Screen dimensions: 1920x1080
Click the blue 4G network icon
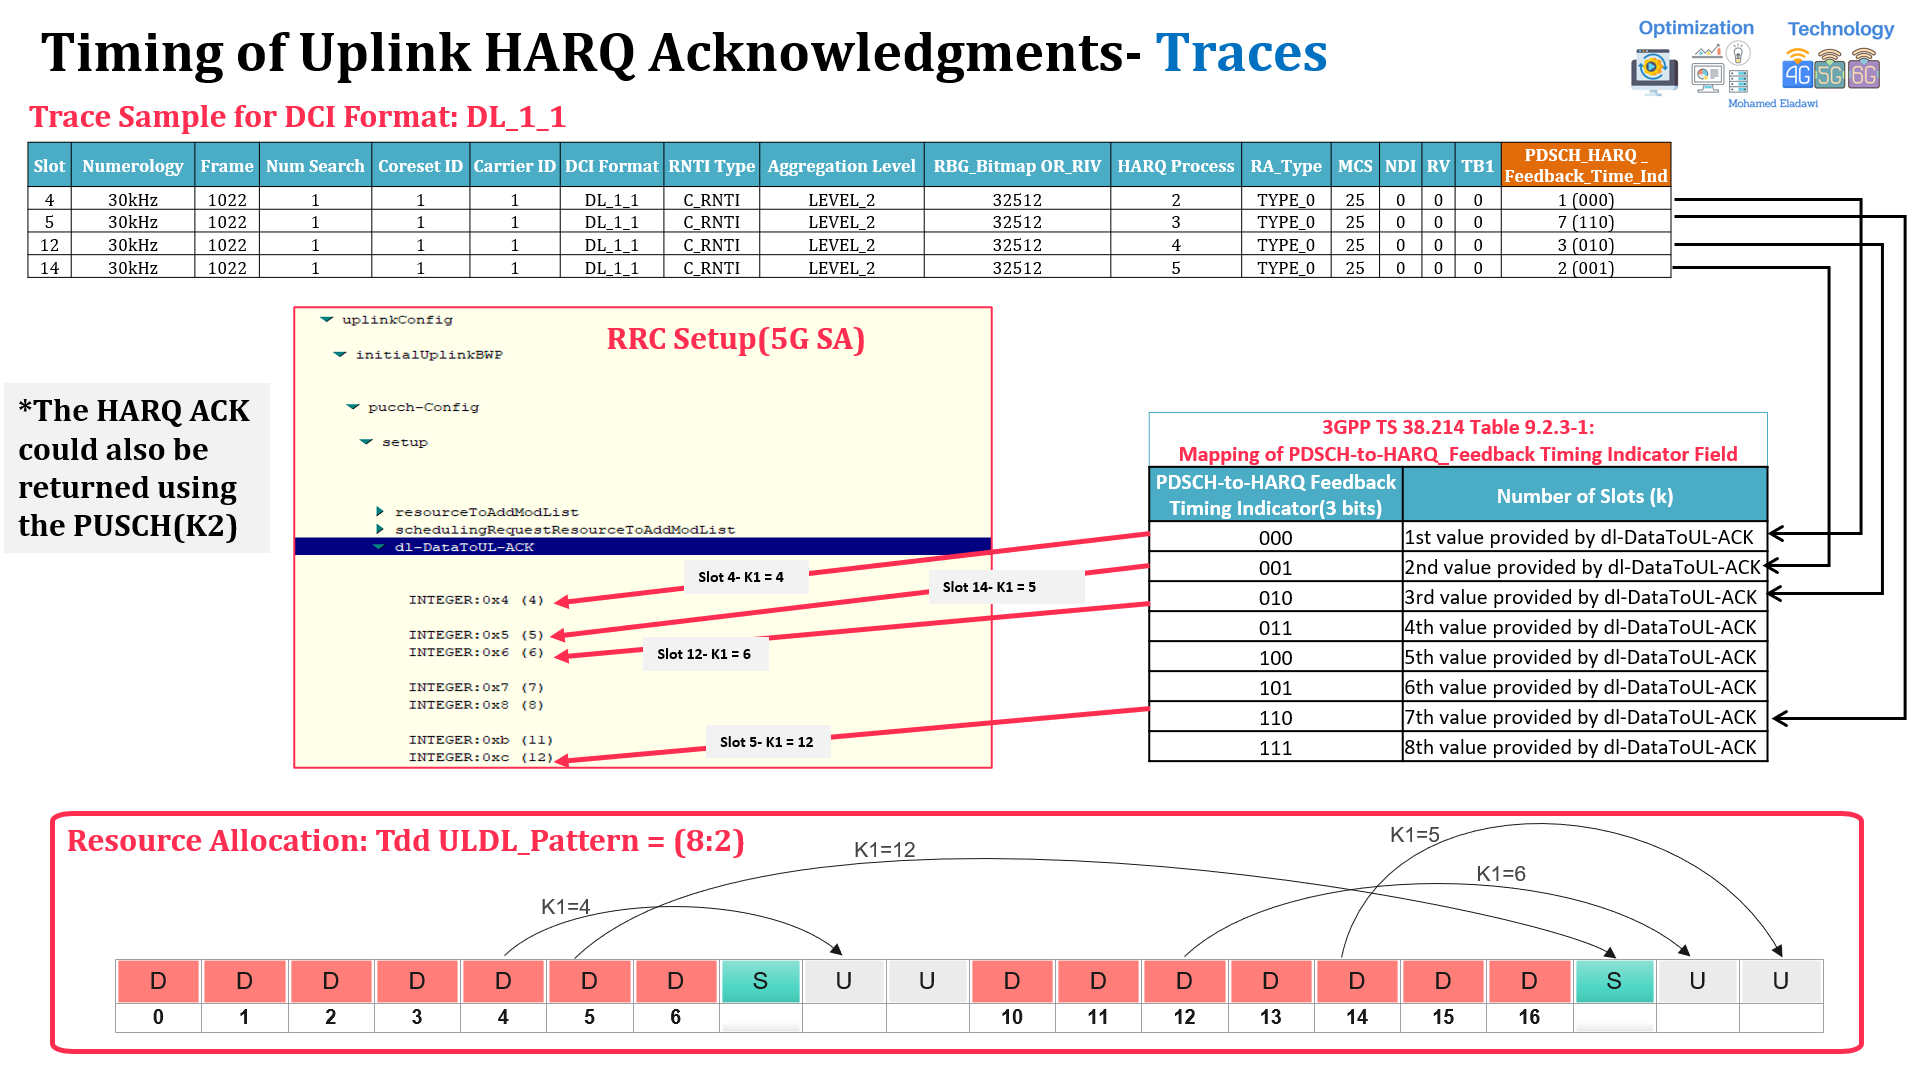(x=1797, y=74)
